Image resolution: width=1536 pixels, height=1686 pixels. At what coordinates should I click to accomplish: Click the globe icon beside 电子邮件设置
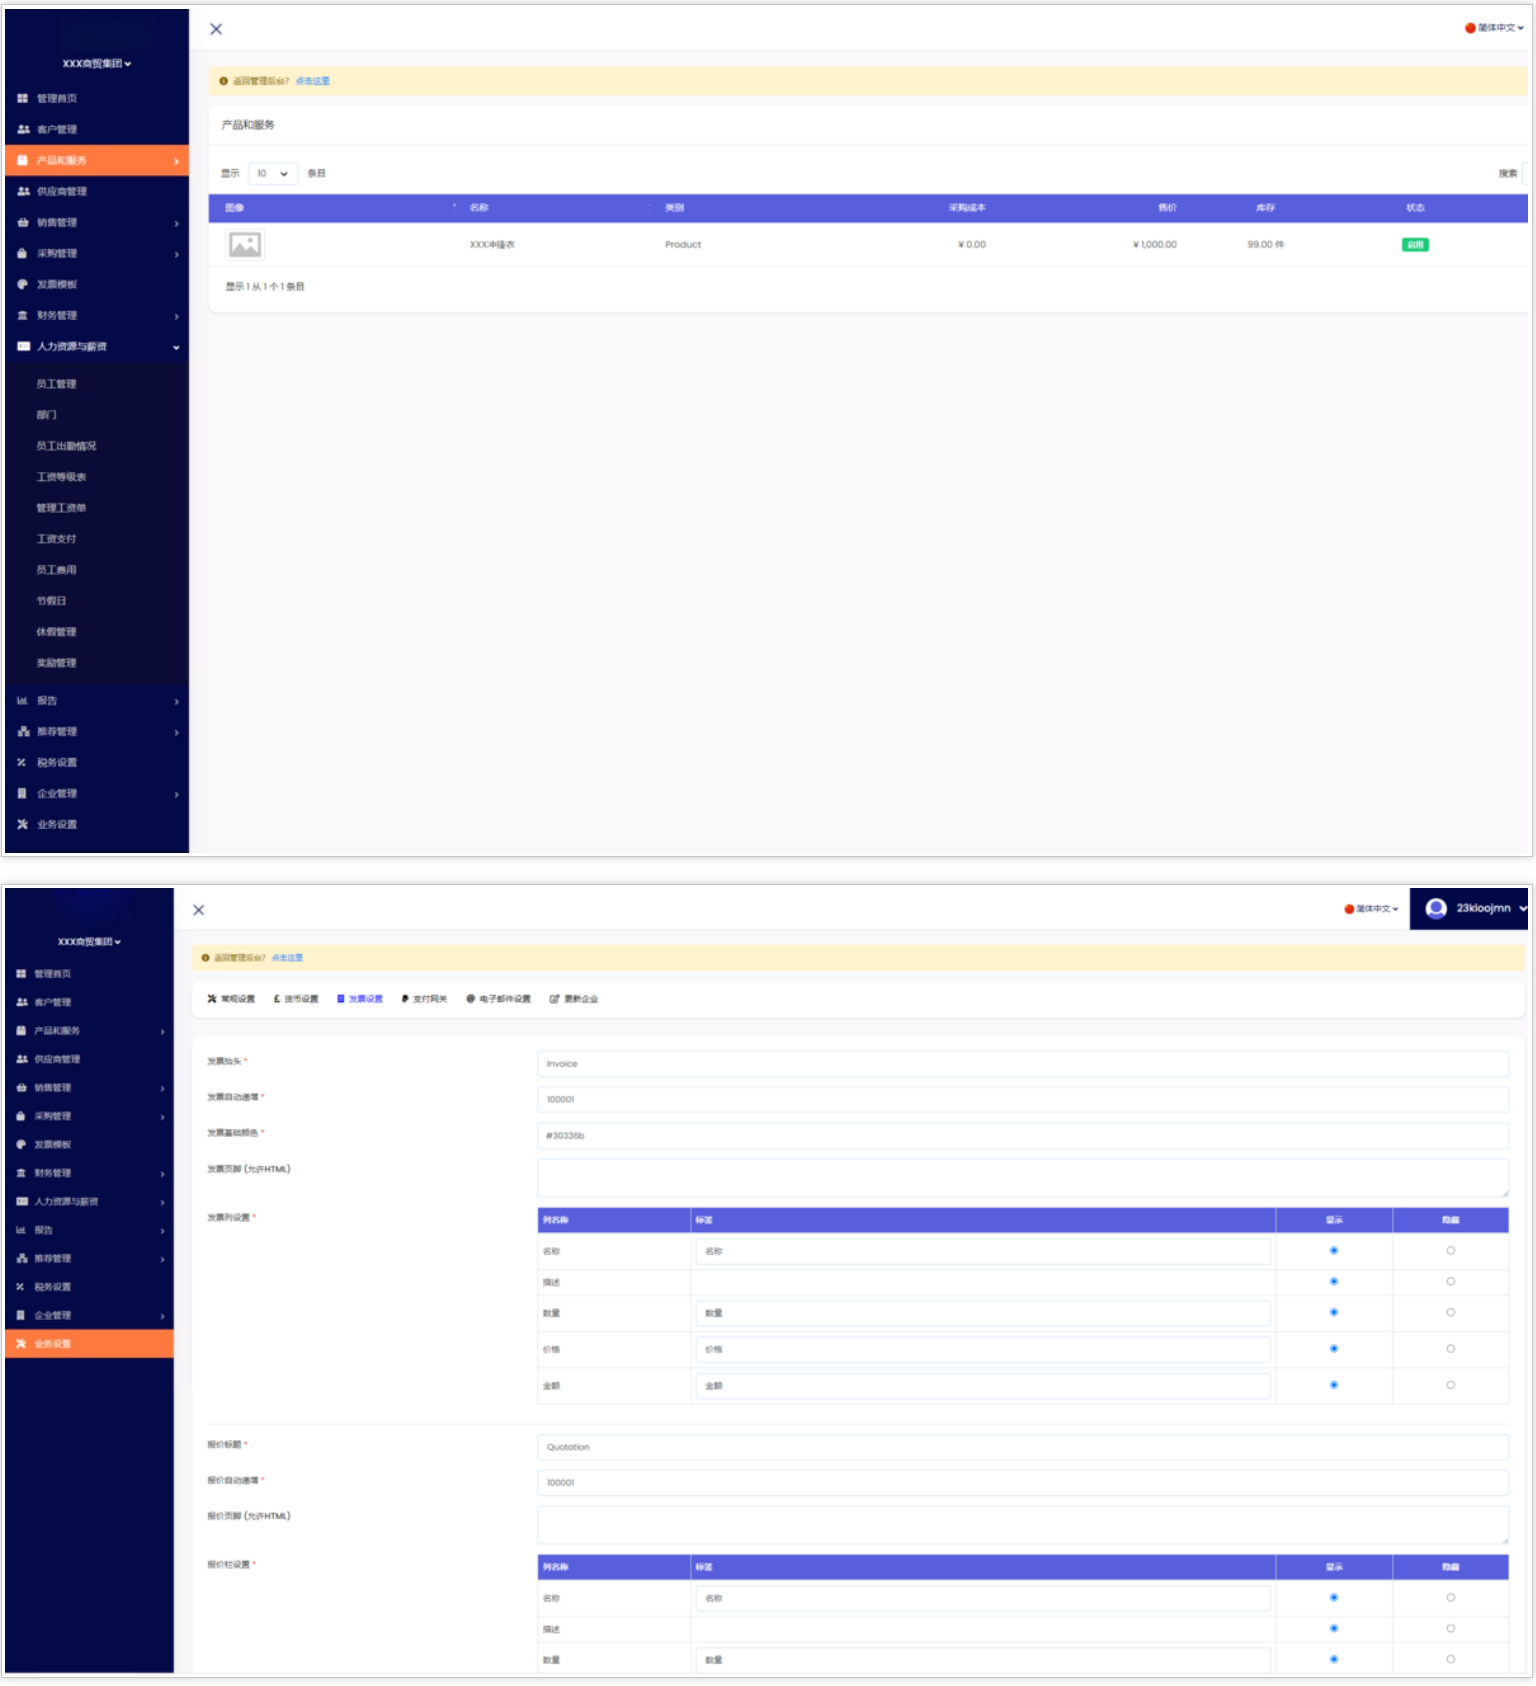[x=471, y=999]
